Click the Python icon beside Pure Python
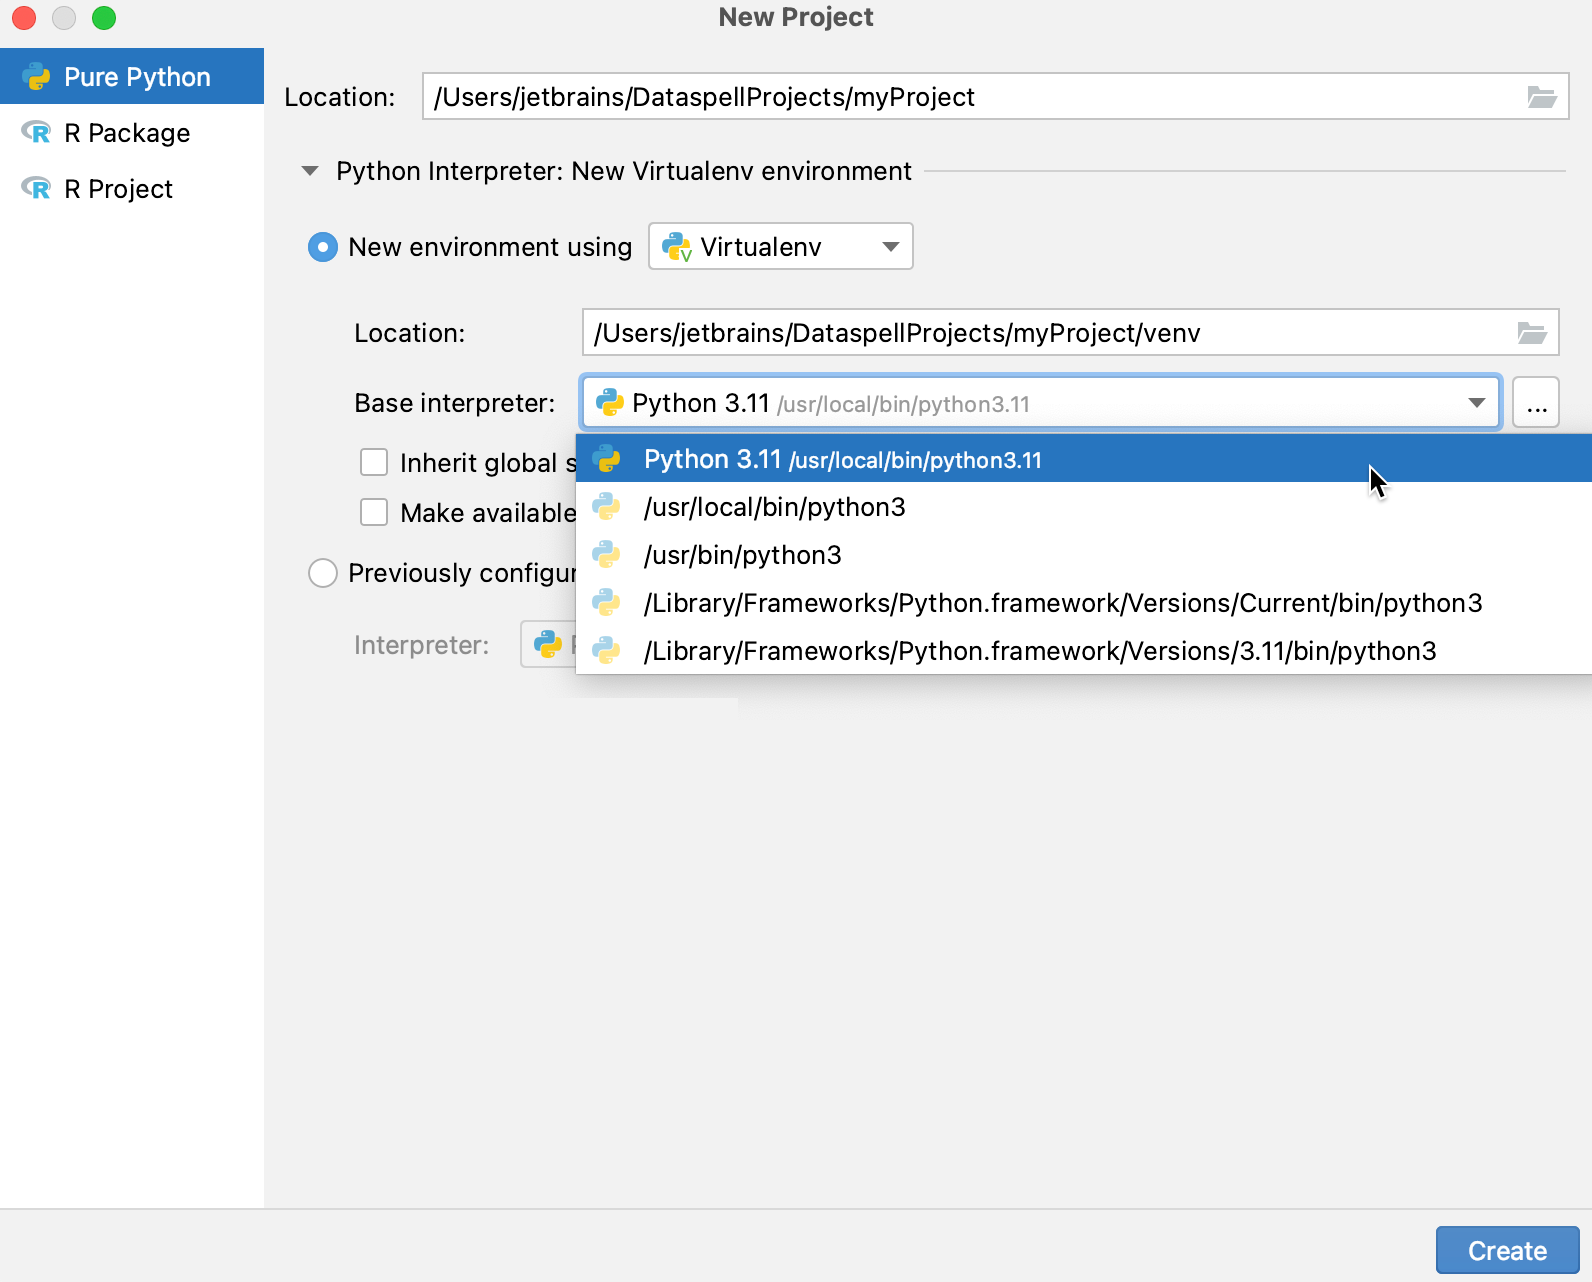 (37, 77)
